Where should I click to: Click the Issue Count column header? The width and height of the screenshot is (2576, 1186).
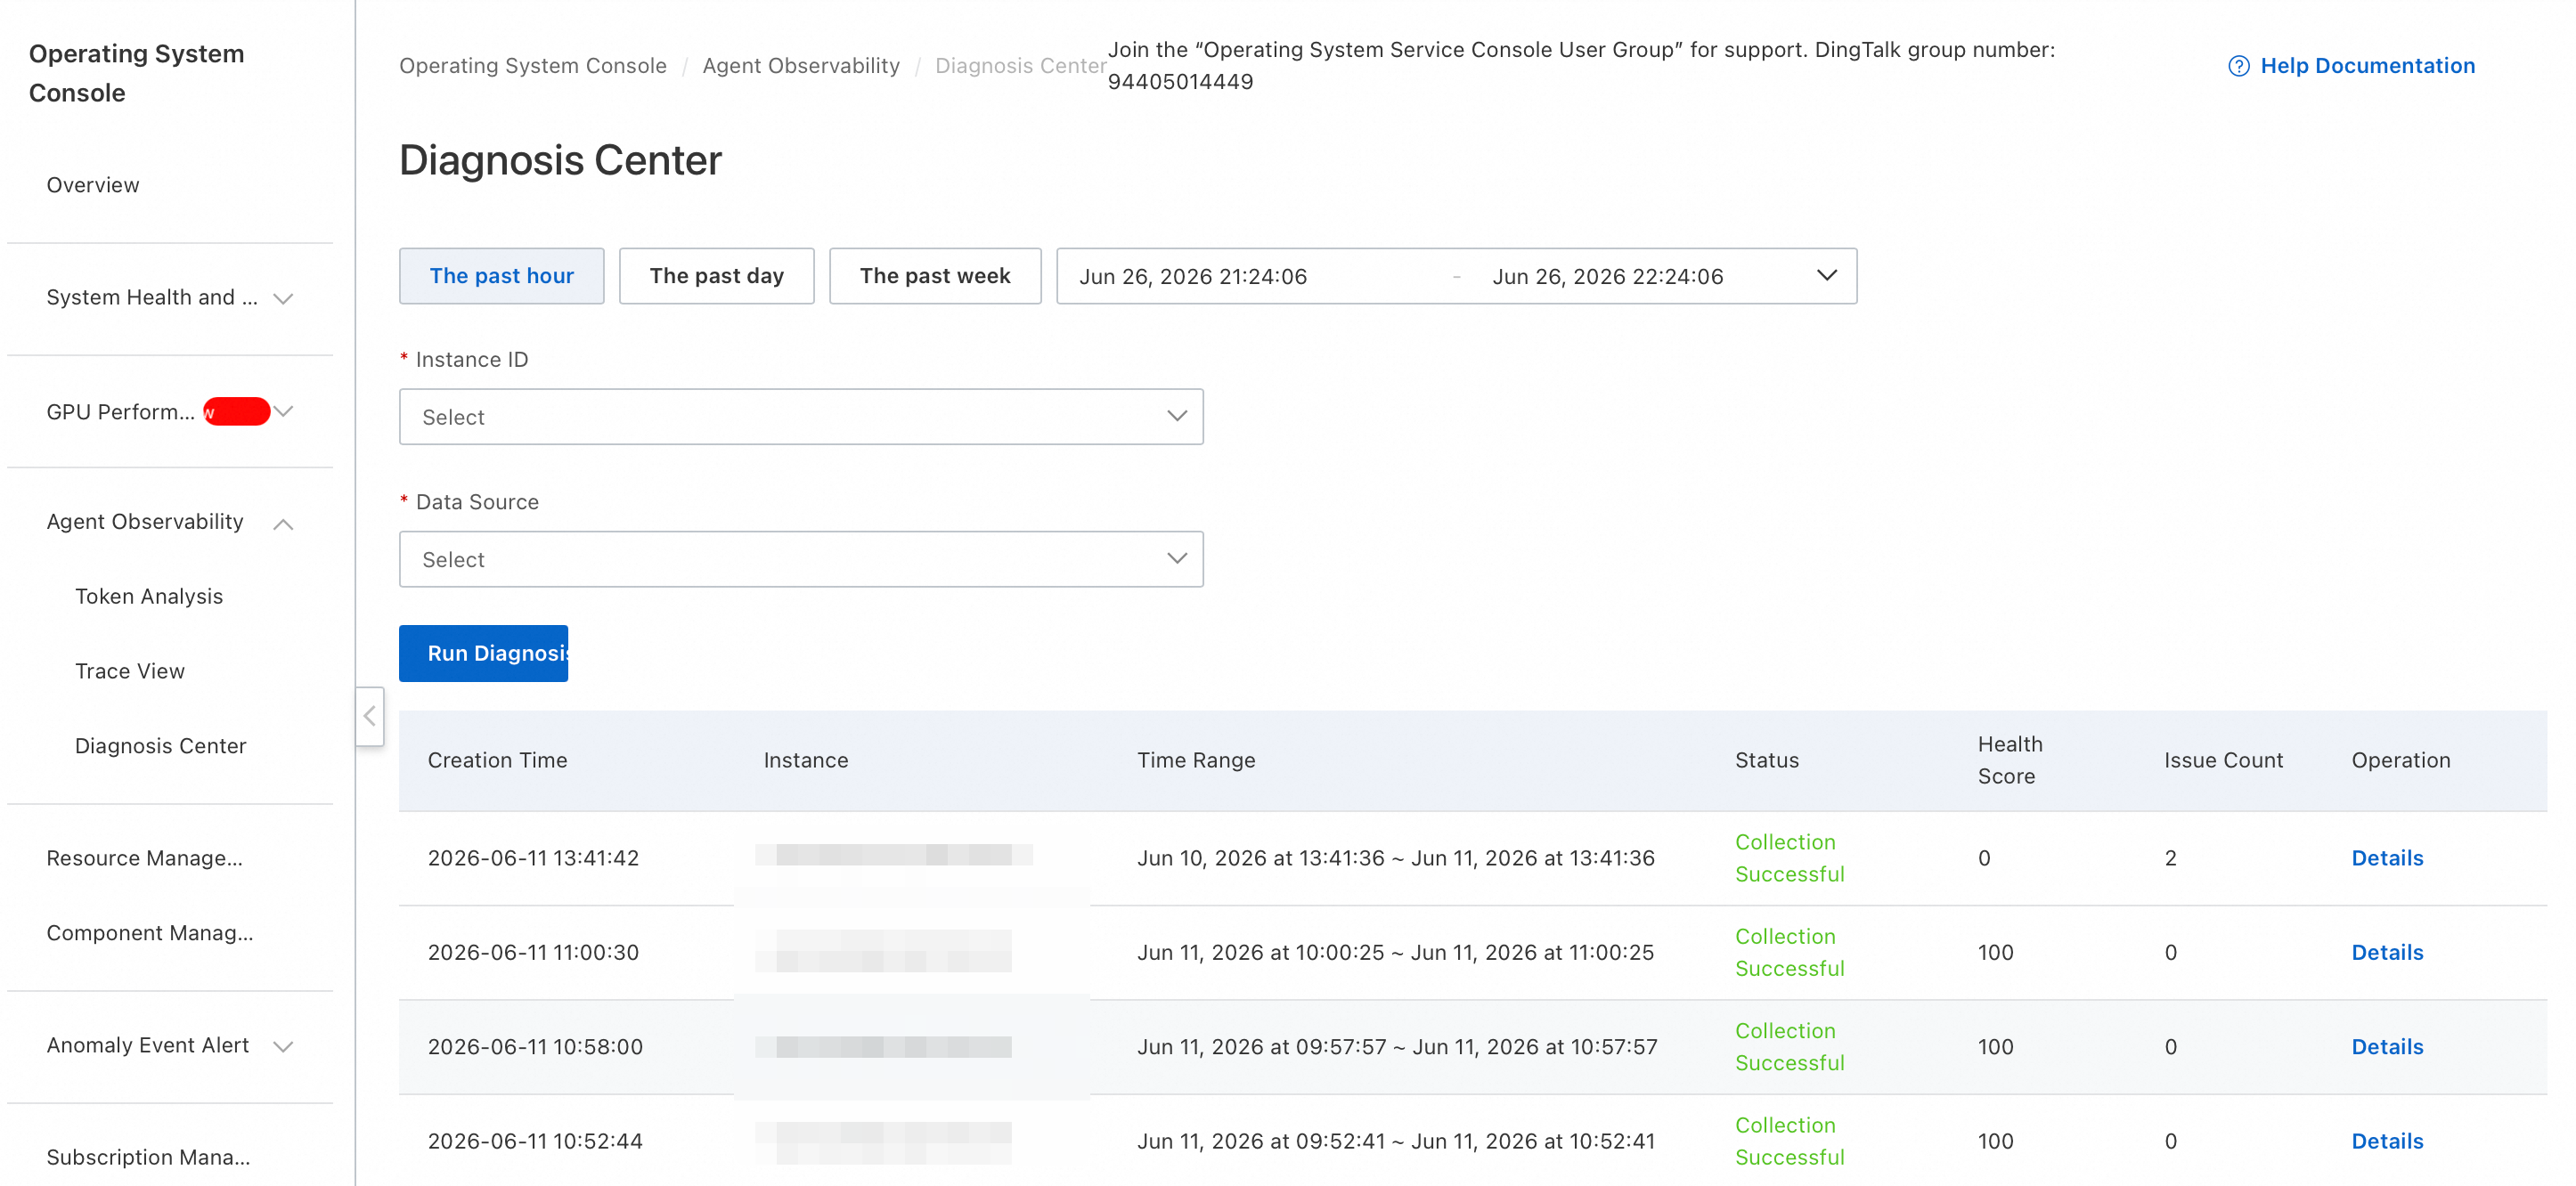point(2223,760)
